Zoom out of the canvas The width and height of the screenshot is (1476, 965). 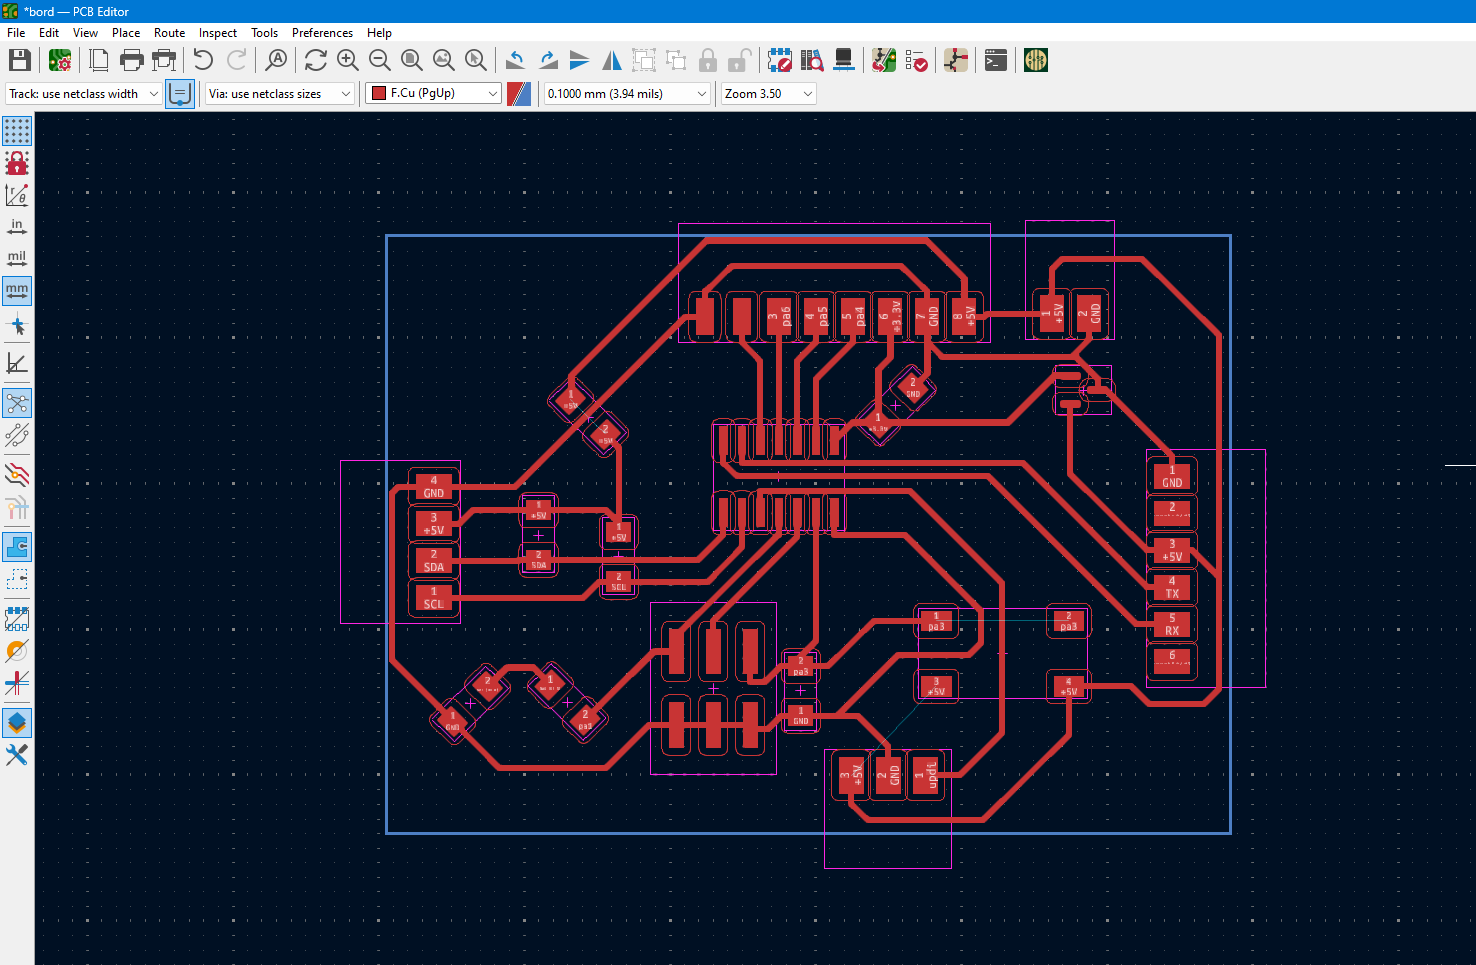380,61
